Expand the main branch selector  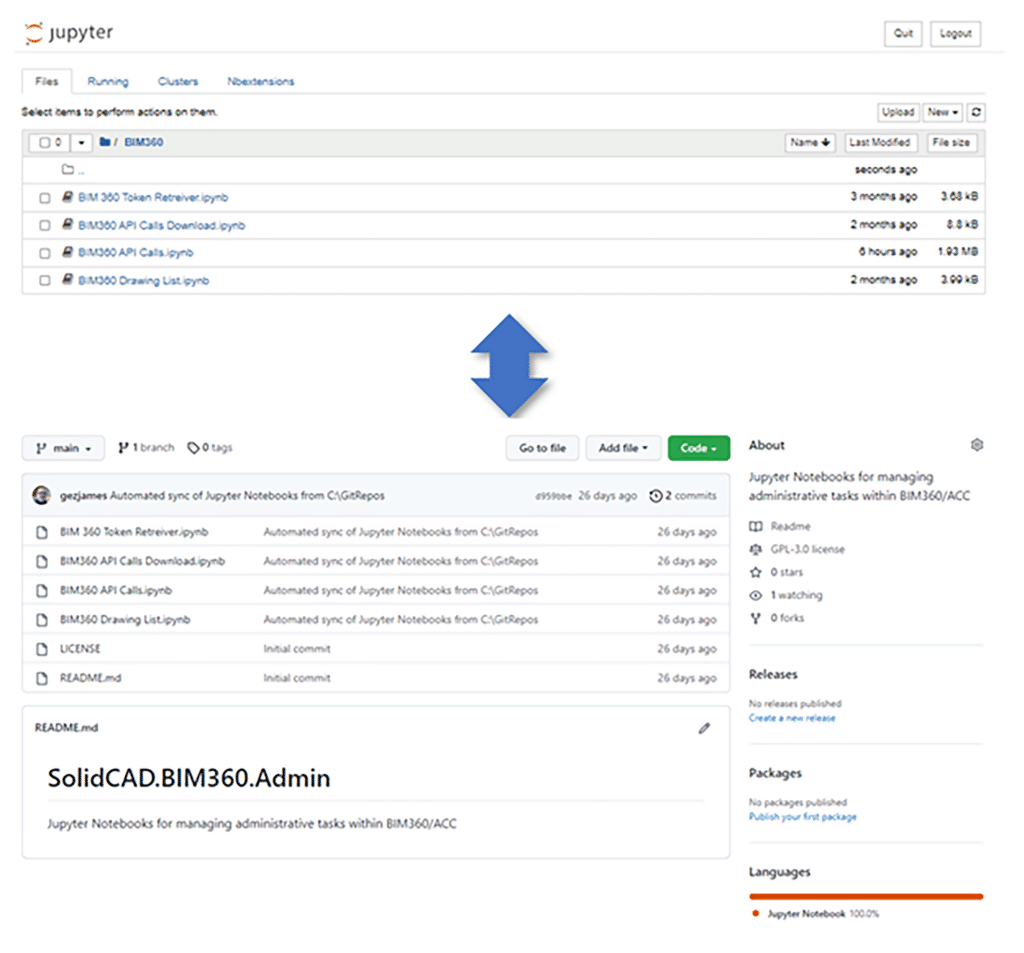[x=62, y=448]
